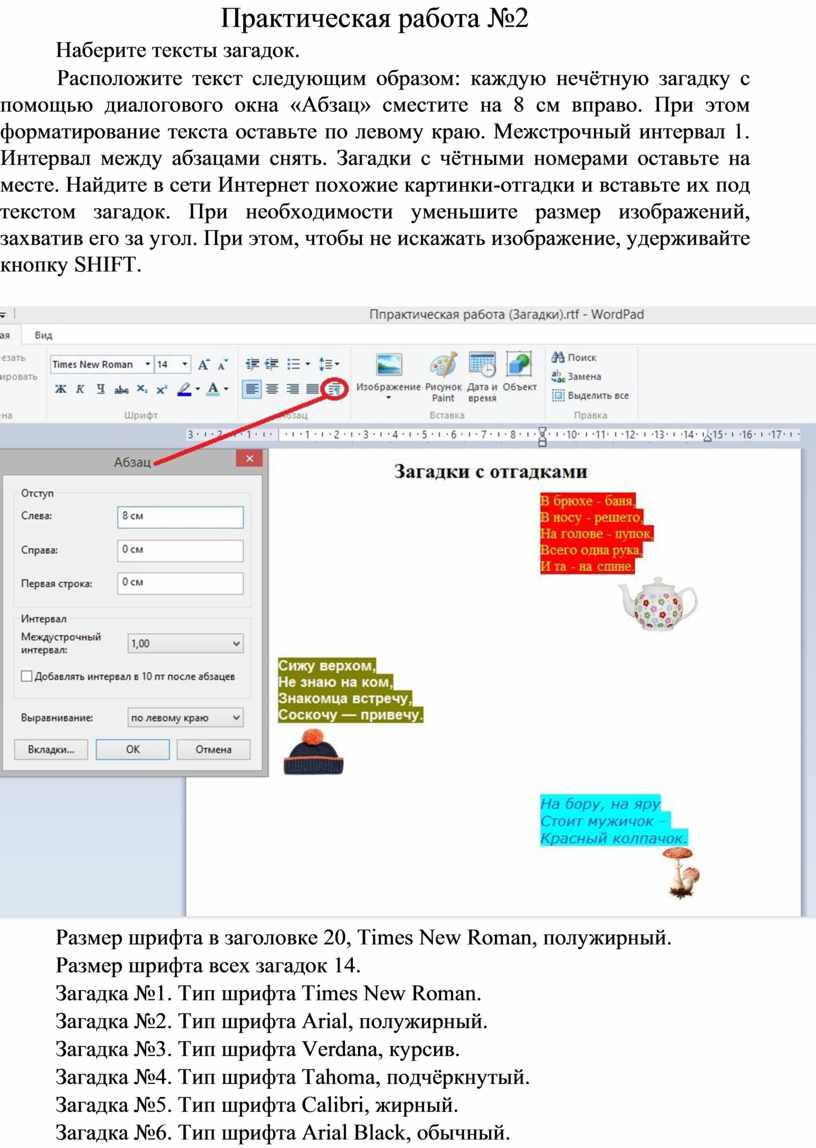Increase the paragraph indent

point(272,364)
